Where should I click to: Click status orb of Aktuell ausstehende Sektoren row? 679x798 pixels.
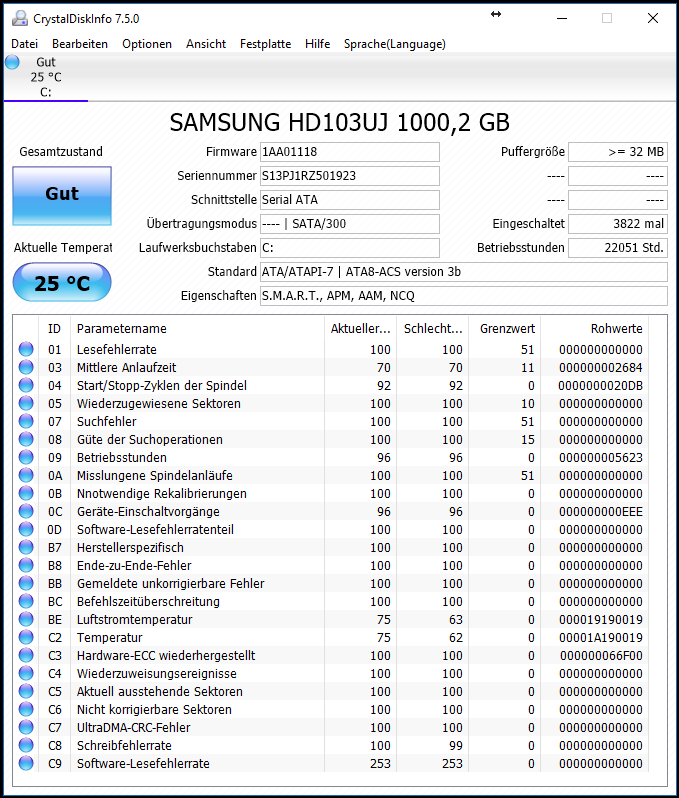pyautogui.click(x=26, y=691)
